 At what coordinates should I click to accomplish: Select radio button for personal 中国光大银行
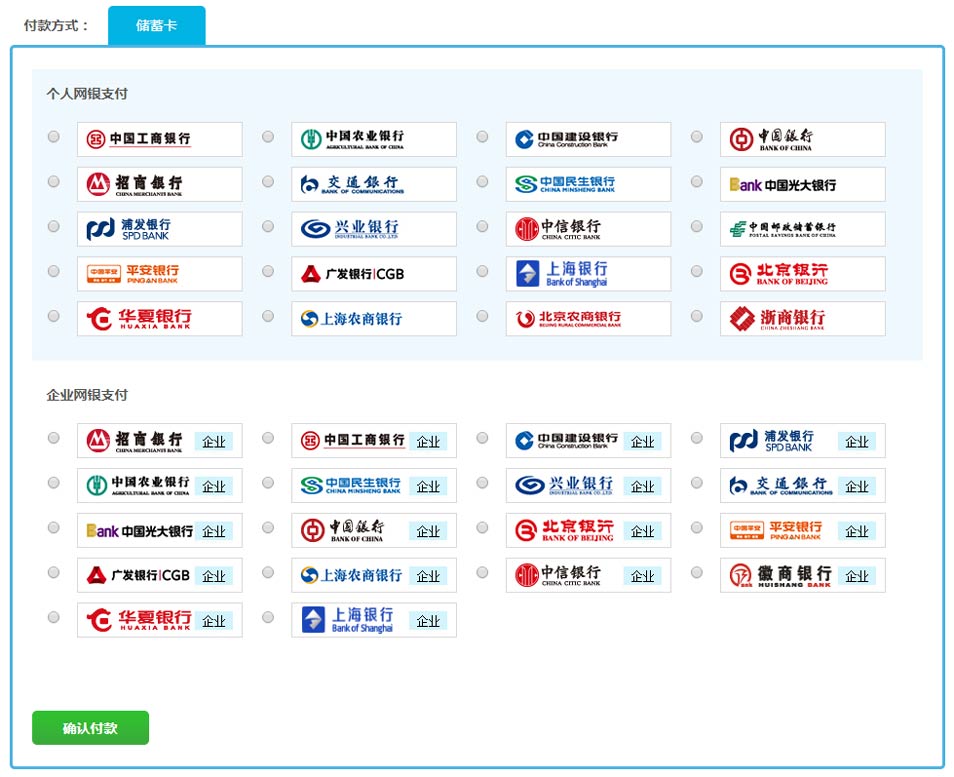point(697,181)
